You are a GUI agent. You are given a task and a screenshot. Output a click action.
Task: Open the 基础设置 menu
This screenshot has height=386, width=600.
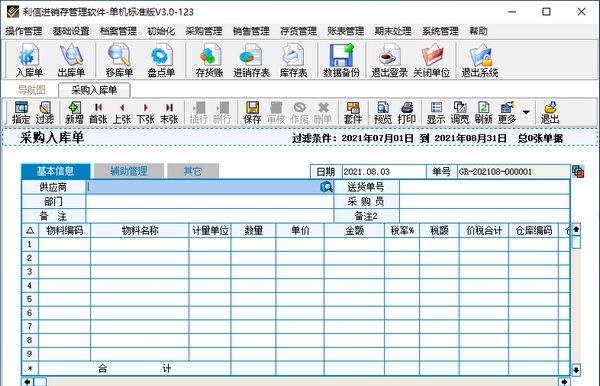click(x=71, y=31)
